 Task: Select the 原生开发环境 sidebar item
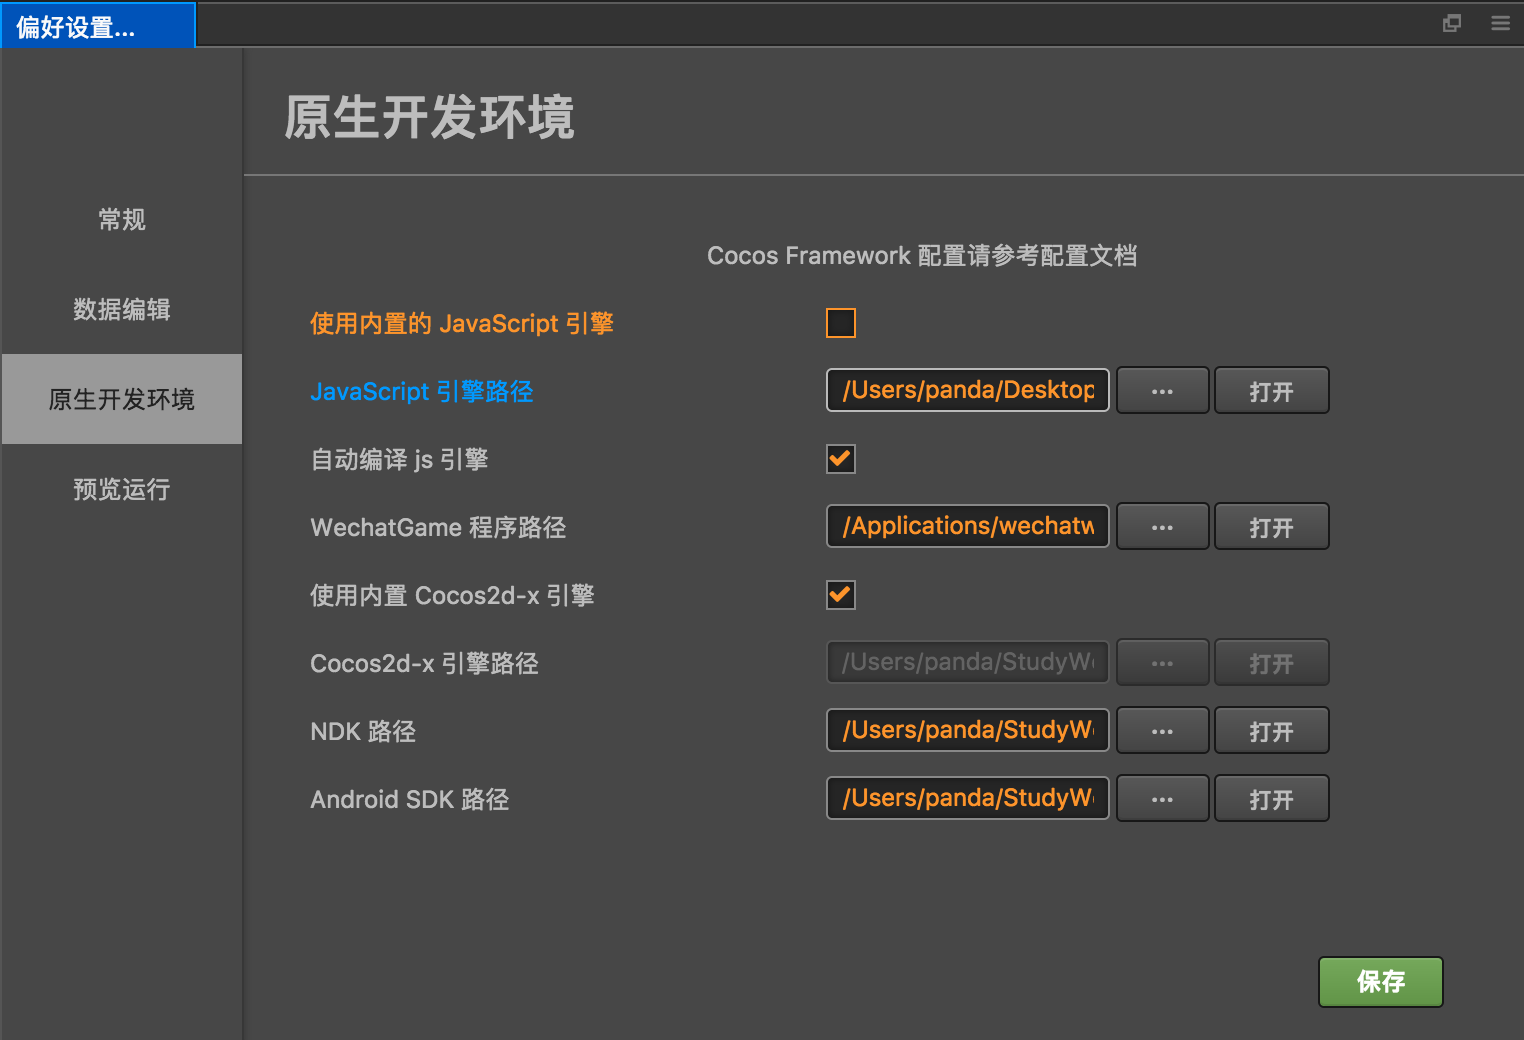[122, 399]
